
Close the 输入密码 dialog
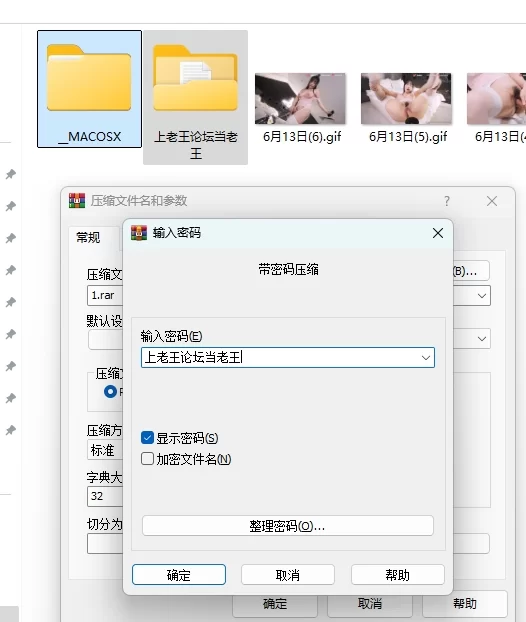438,233
